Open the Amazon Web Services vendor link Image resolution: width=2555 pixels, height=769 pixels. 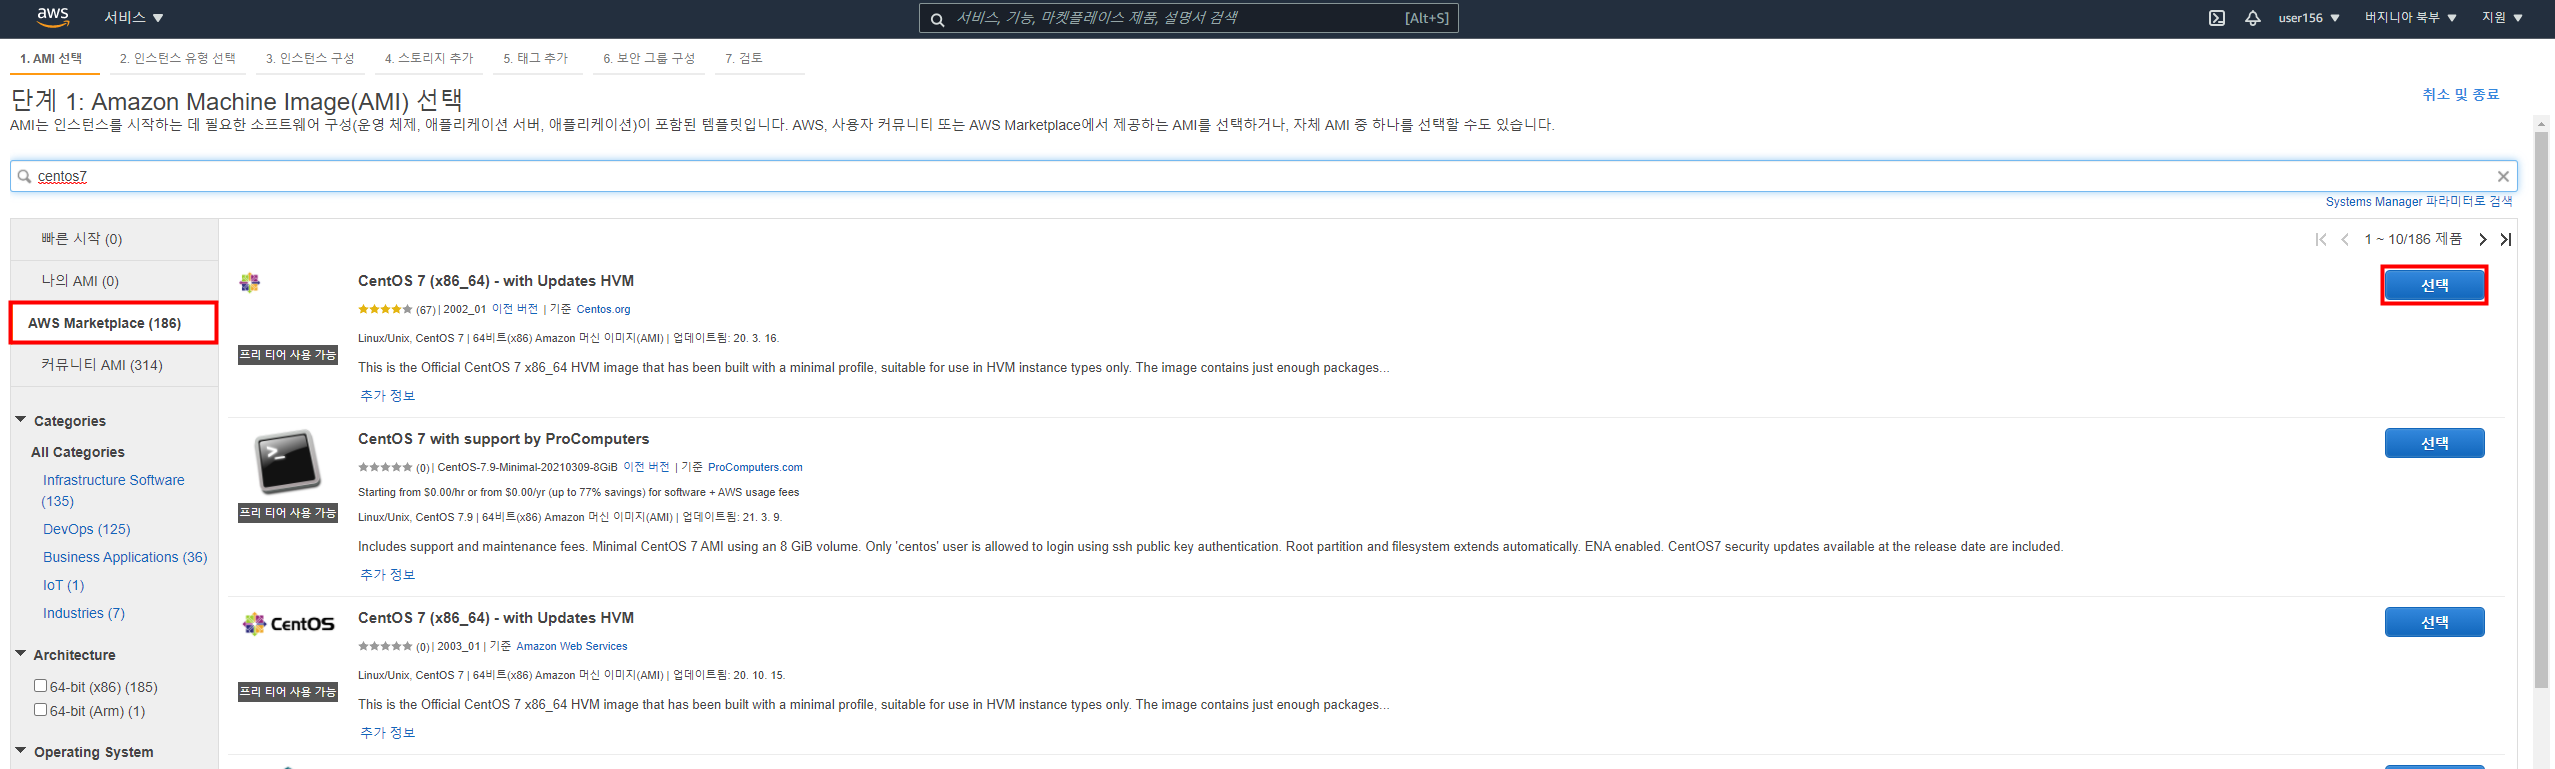pos(572,646)
